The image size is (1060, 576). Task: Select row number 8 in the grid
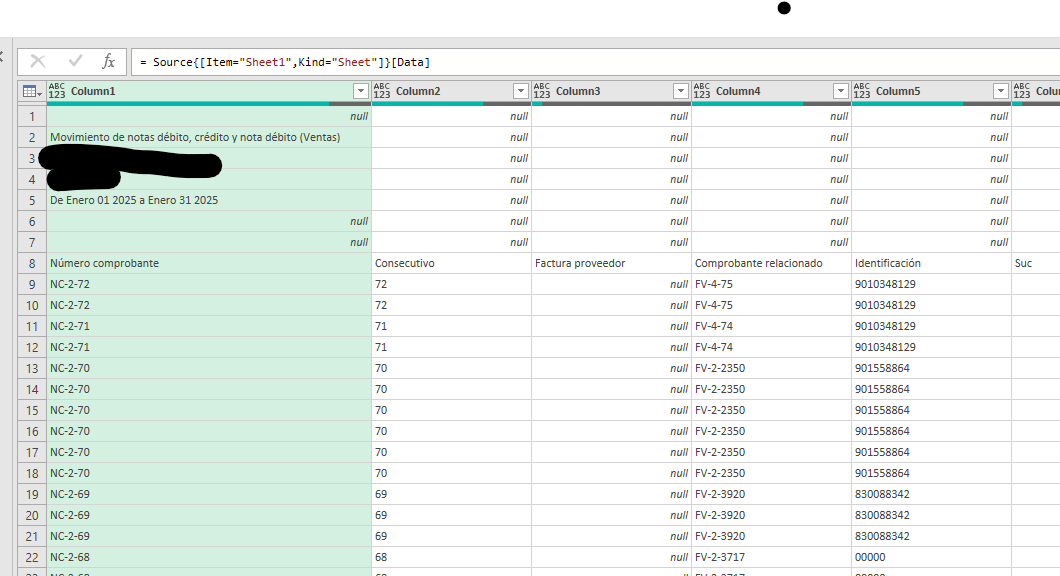tap(32, 263)
